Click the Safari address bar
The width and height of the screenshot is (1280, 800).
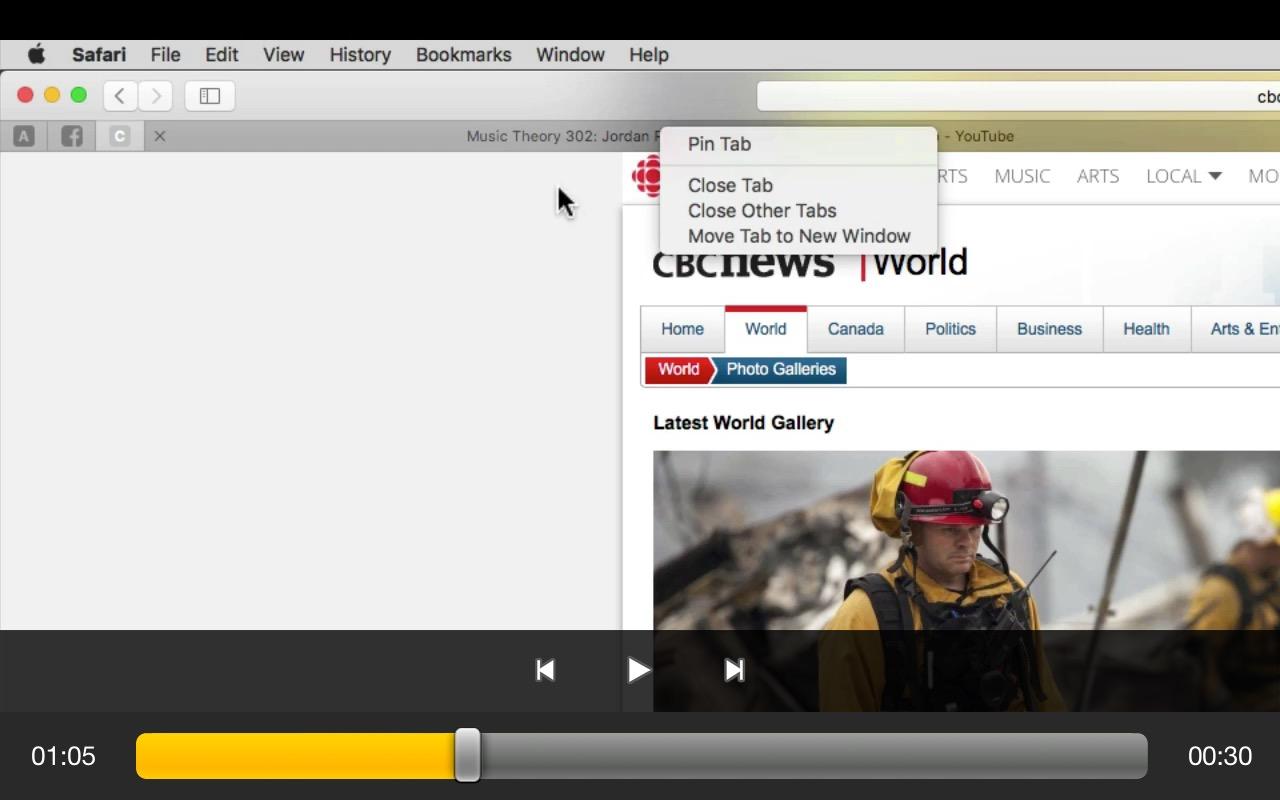tap(1018, 96)
